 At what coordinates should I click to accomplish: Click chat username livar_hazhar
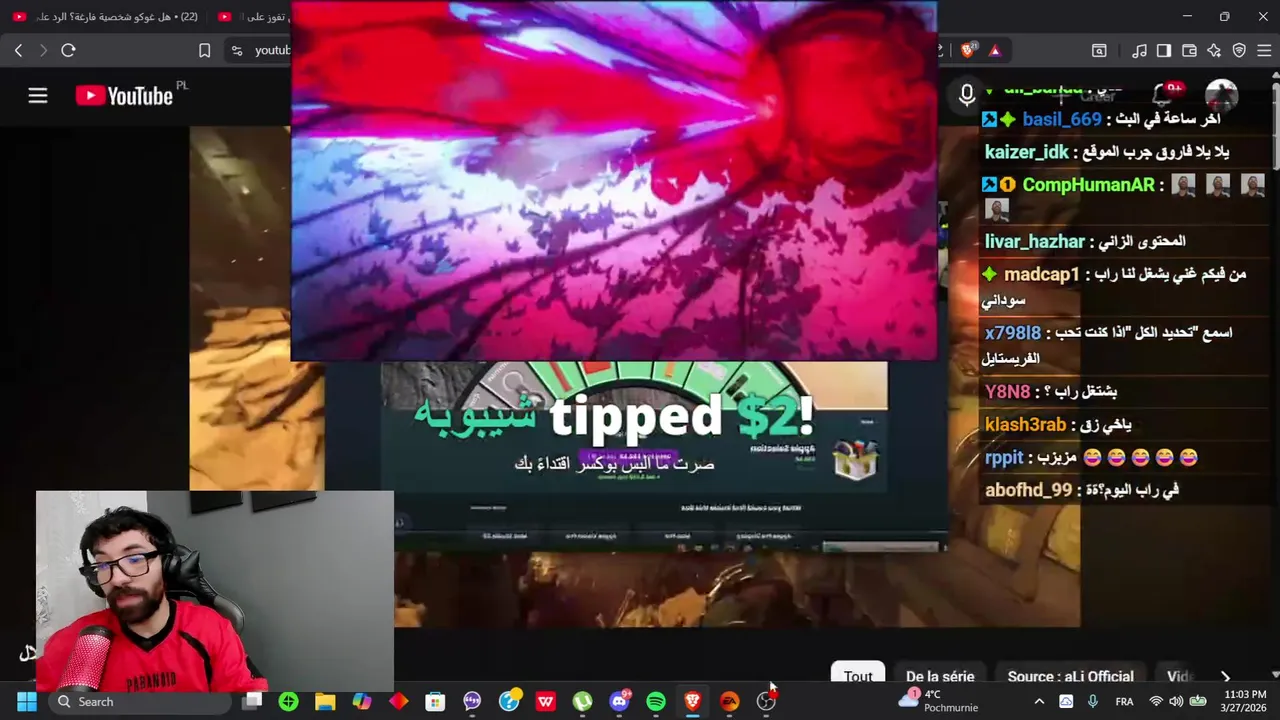(x=1035, y=241)
